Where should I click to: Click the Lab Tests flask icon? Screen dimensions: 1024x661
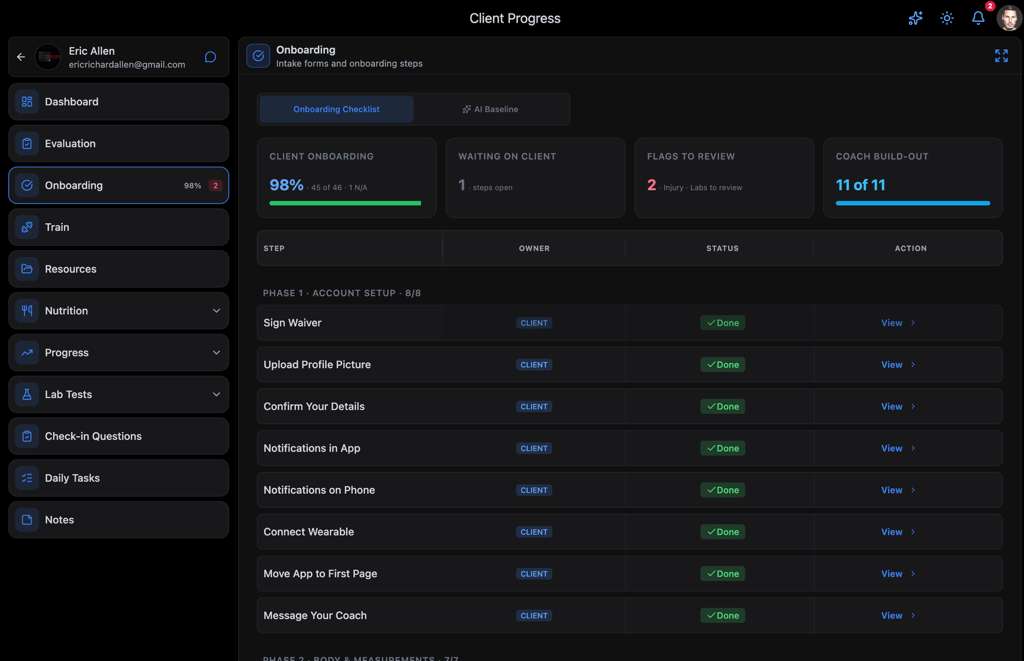pyautogui.click(x=27, y=395)
